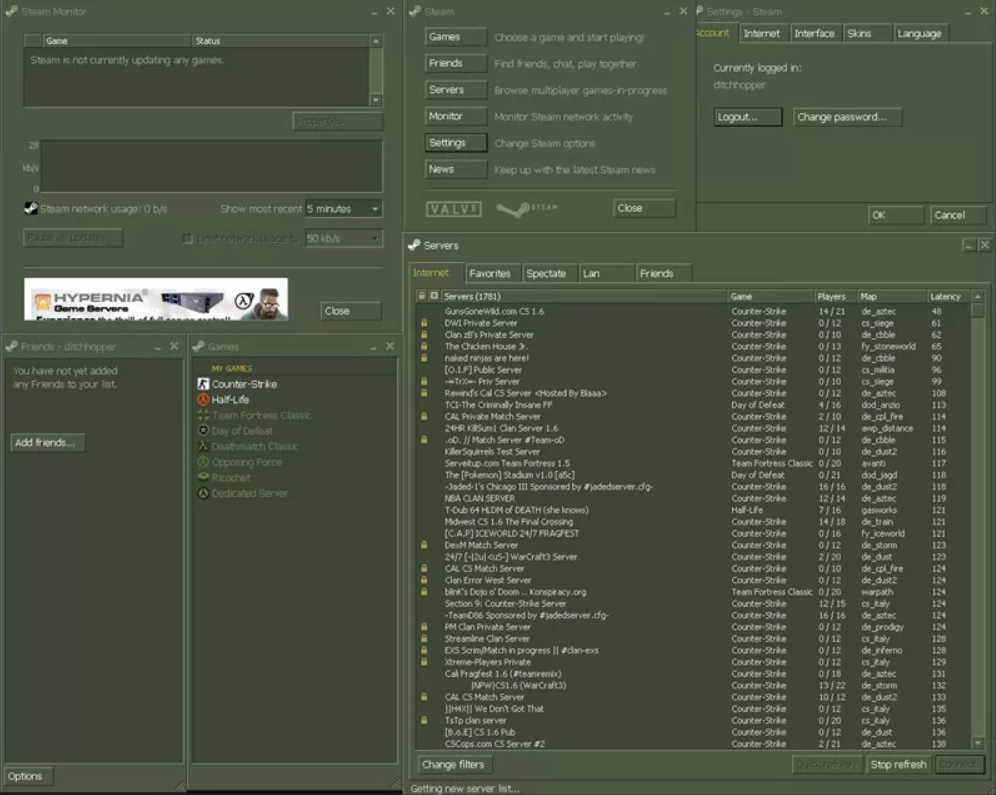
Task: Click Stop refresh button
Action: 898,765
